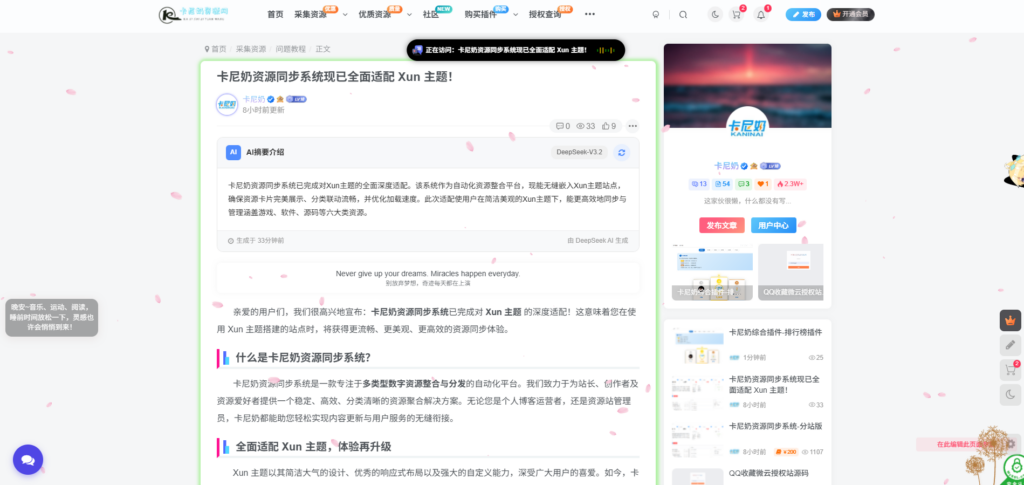Toggle dark mode from the header moon
The height and width of the screenshot is (485, 1024).
715,14
